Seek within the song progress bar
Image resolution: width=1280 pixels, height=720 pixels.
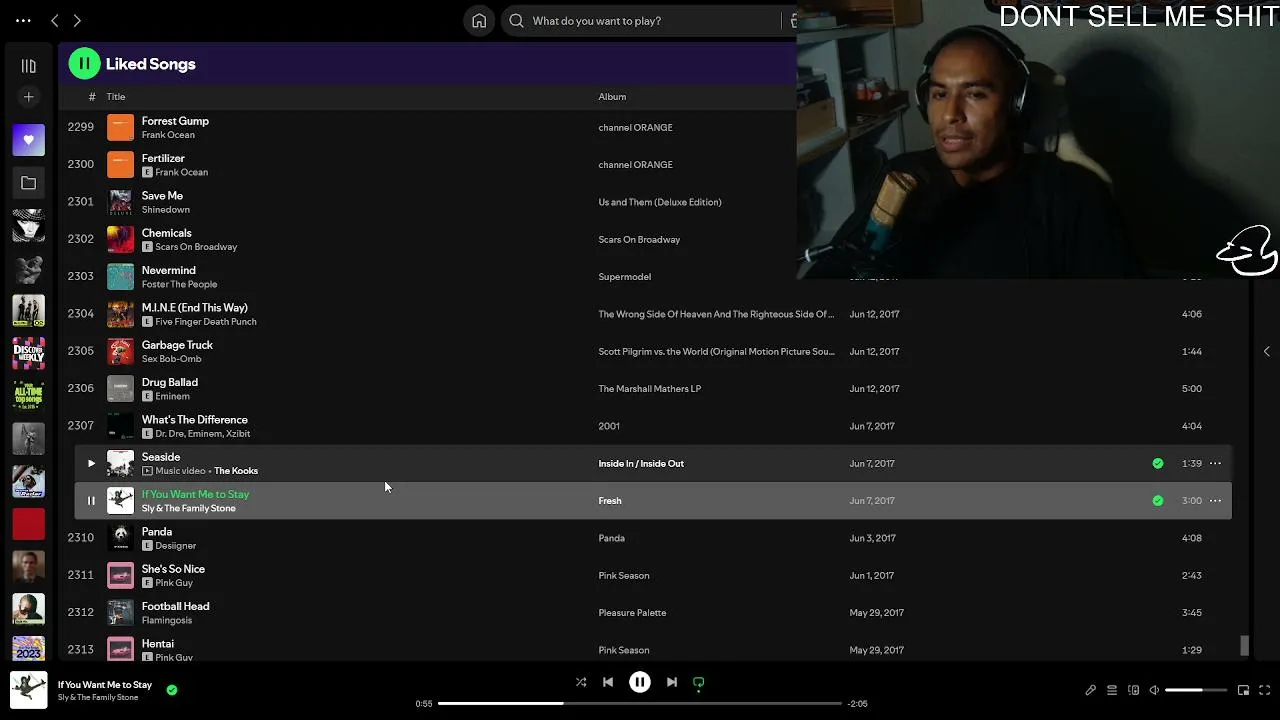(x=640, y=704)
